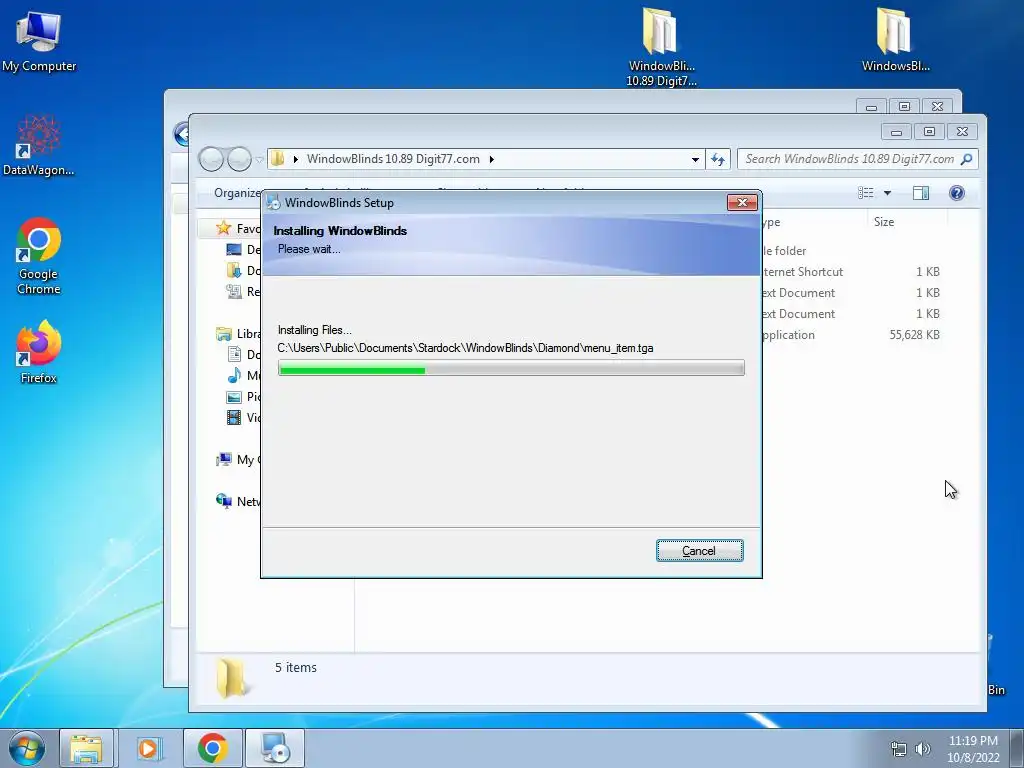Image resolution: width=1024 pixels, height=768 pixels.
Task: Open the recent pages dropdown arrow
Action: [x=259, y=159]
